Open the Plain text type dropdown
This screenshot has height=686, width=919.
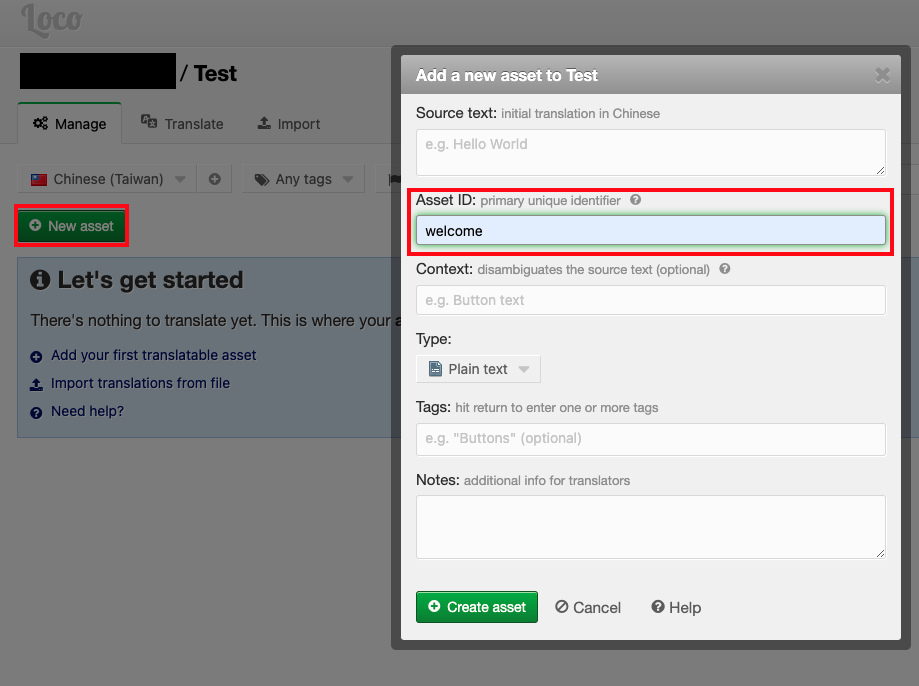pos(478,369)
